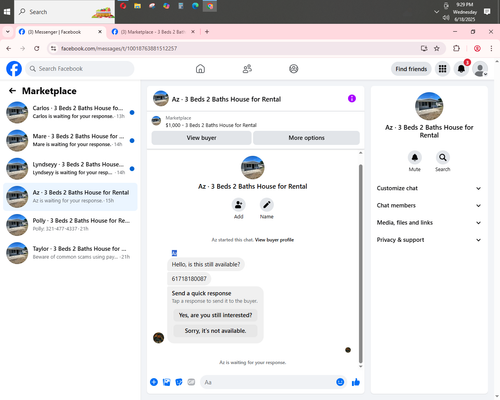The height and width of the screenshot is (400, 500).
Task: Open Mare conversation in the list
Action: click(x=70, y=140)
